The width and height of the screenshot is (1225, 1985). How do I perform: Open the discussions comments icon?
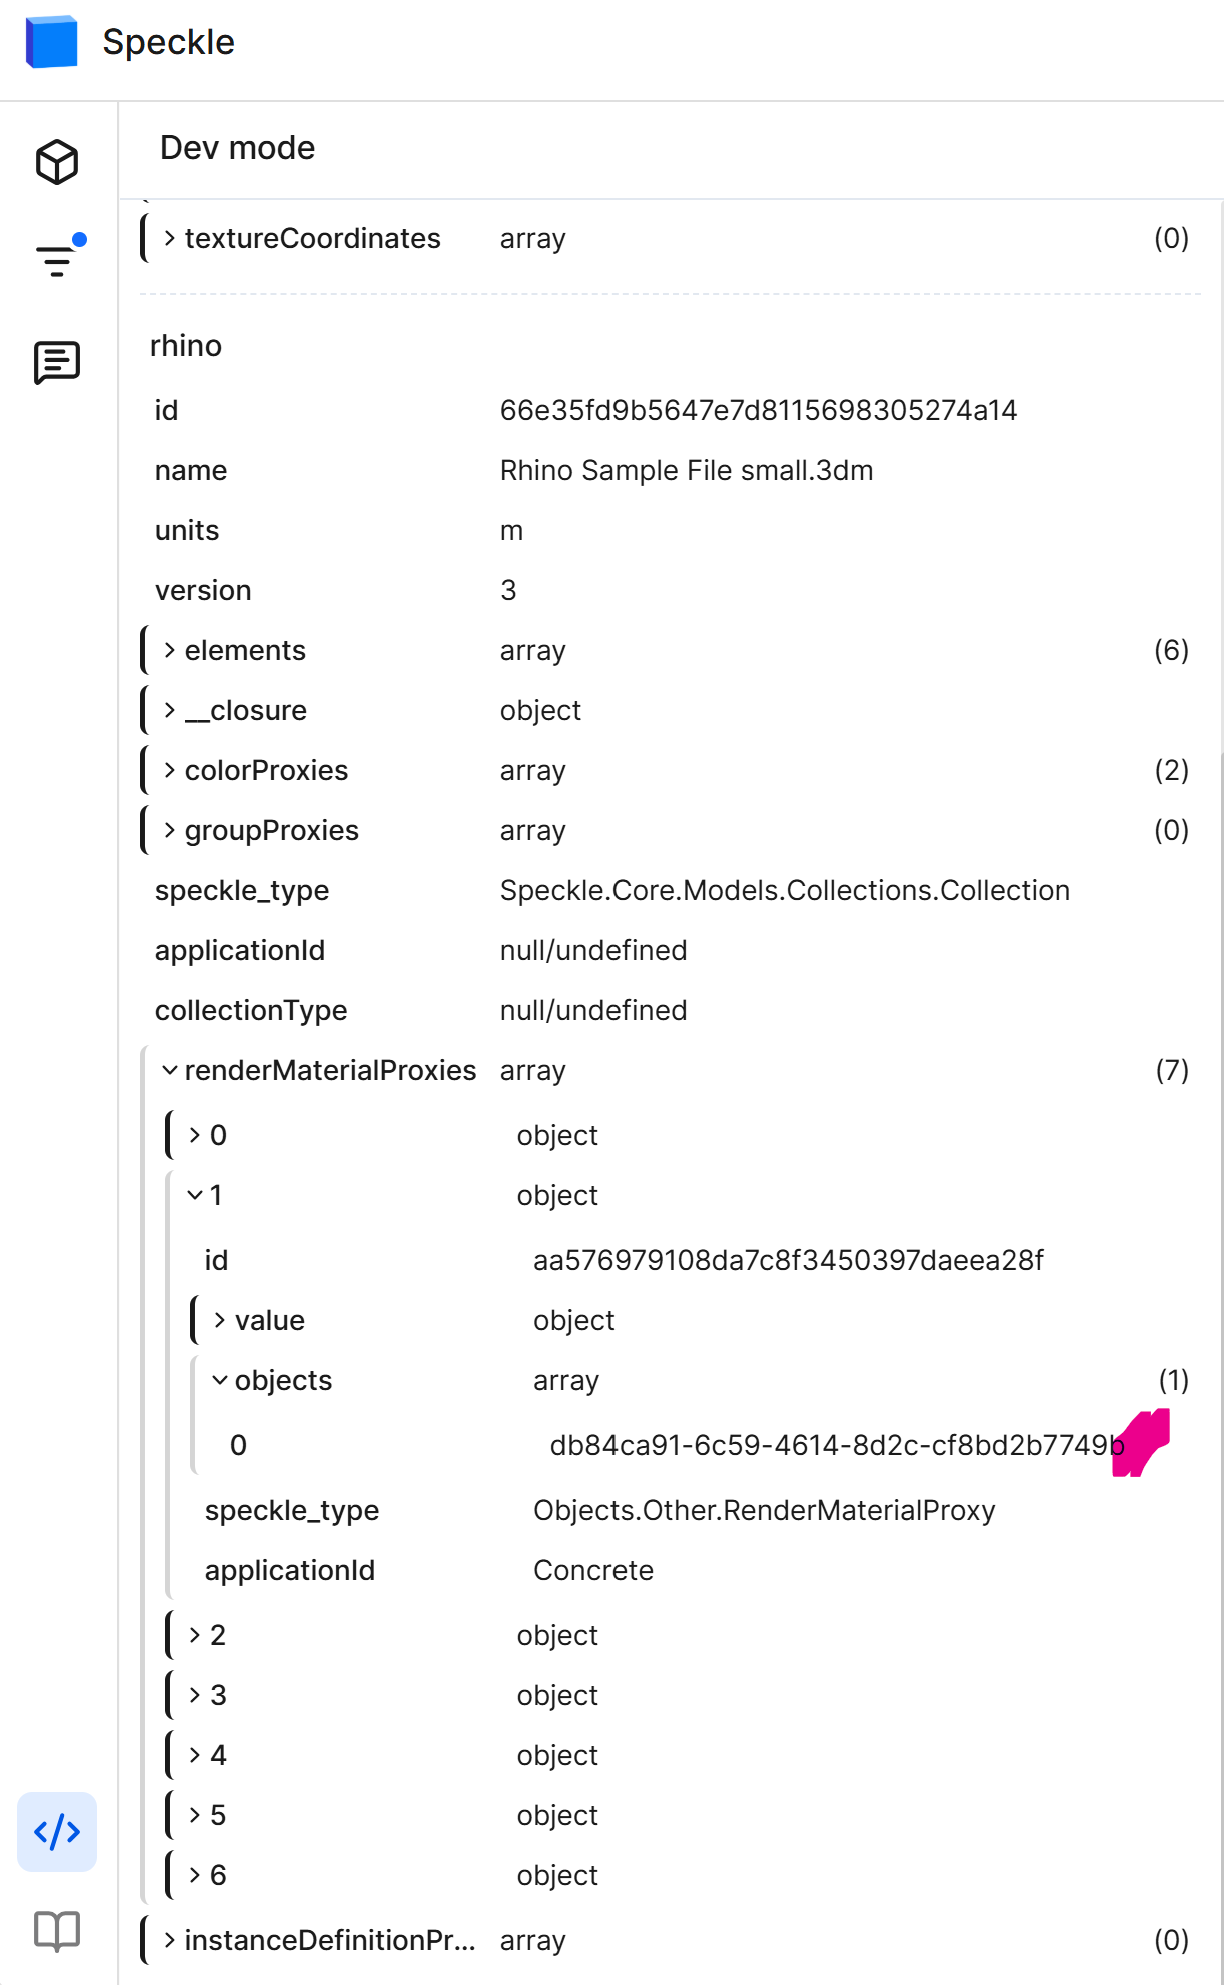coord(57,362)
